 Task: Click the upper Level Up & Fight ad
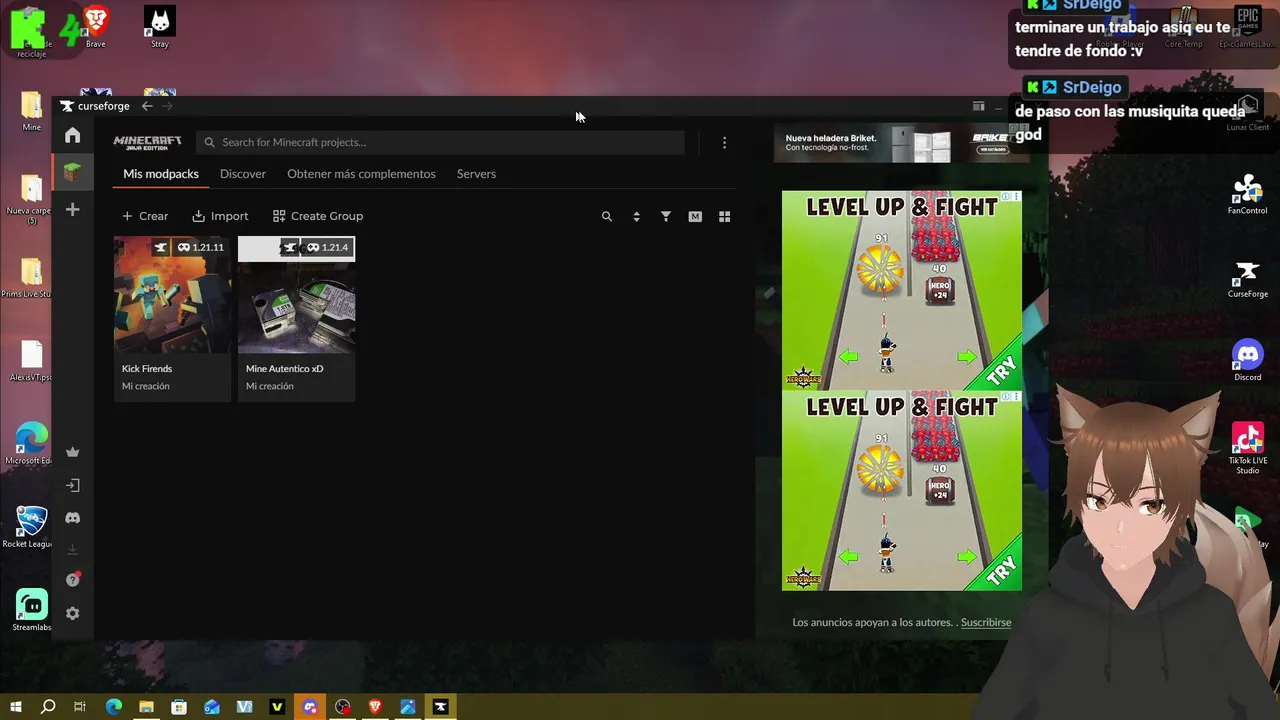(x=902, y=290)
